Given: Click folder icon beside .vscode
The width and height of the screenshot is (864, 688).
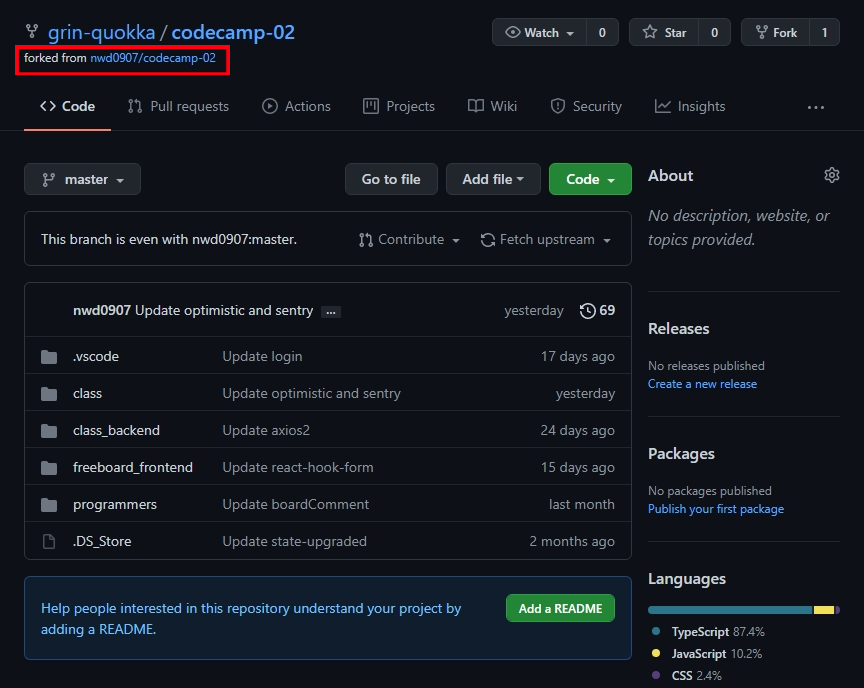Looking at the screenshot, I should tap(49, 357).
